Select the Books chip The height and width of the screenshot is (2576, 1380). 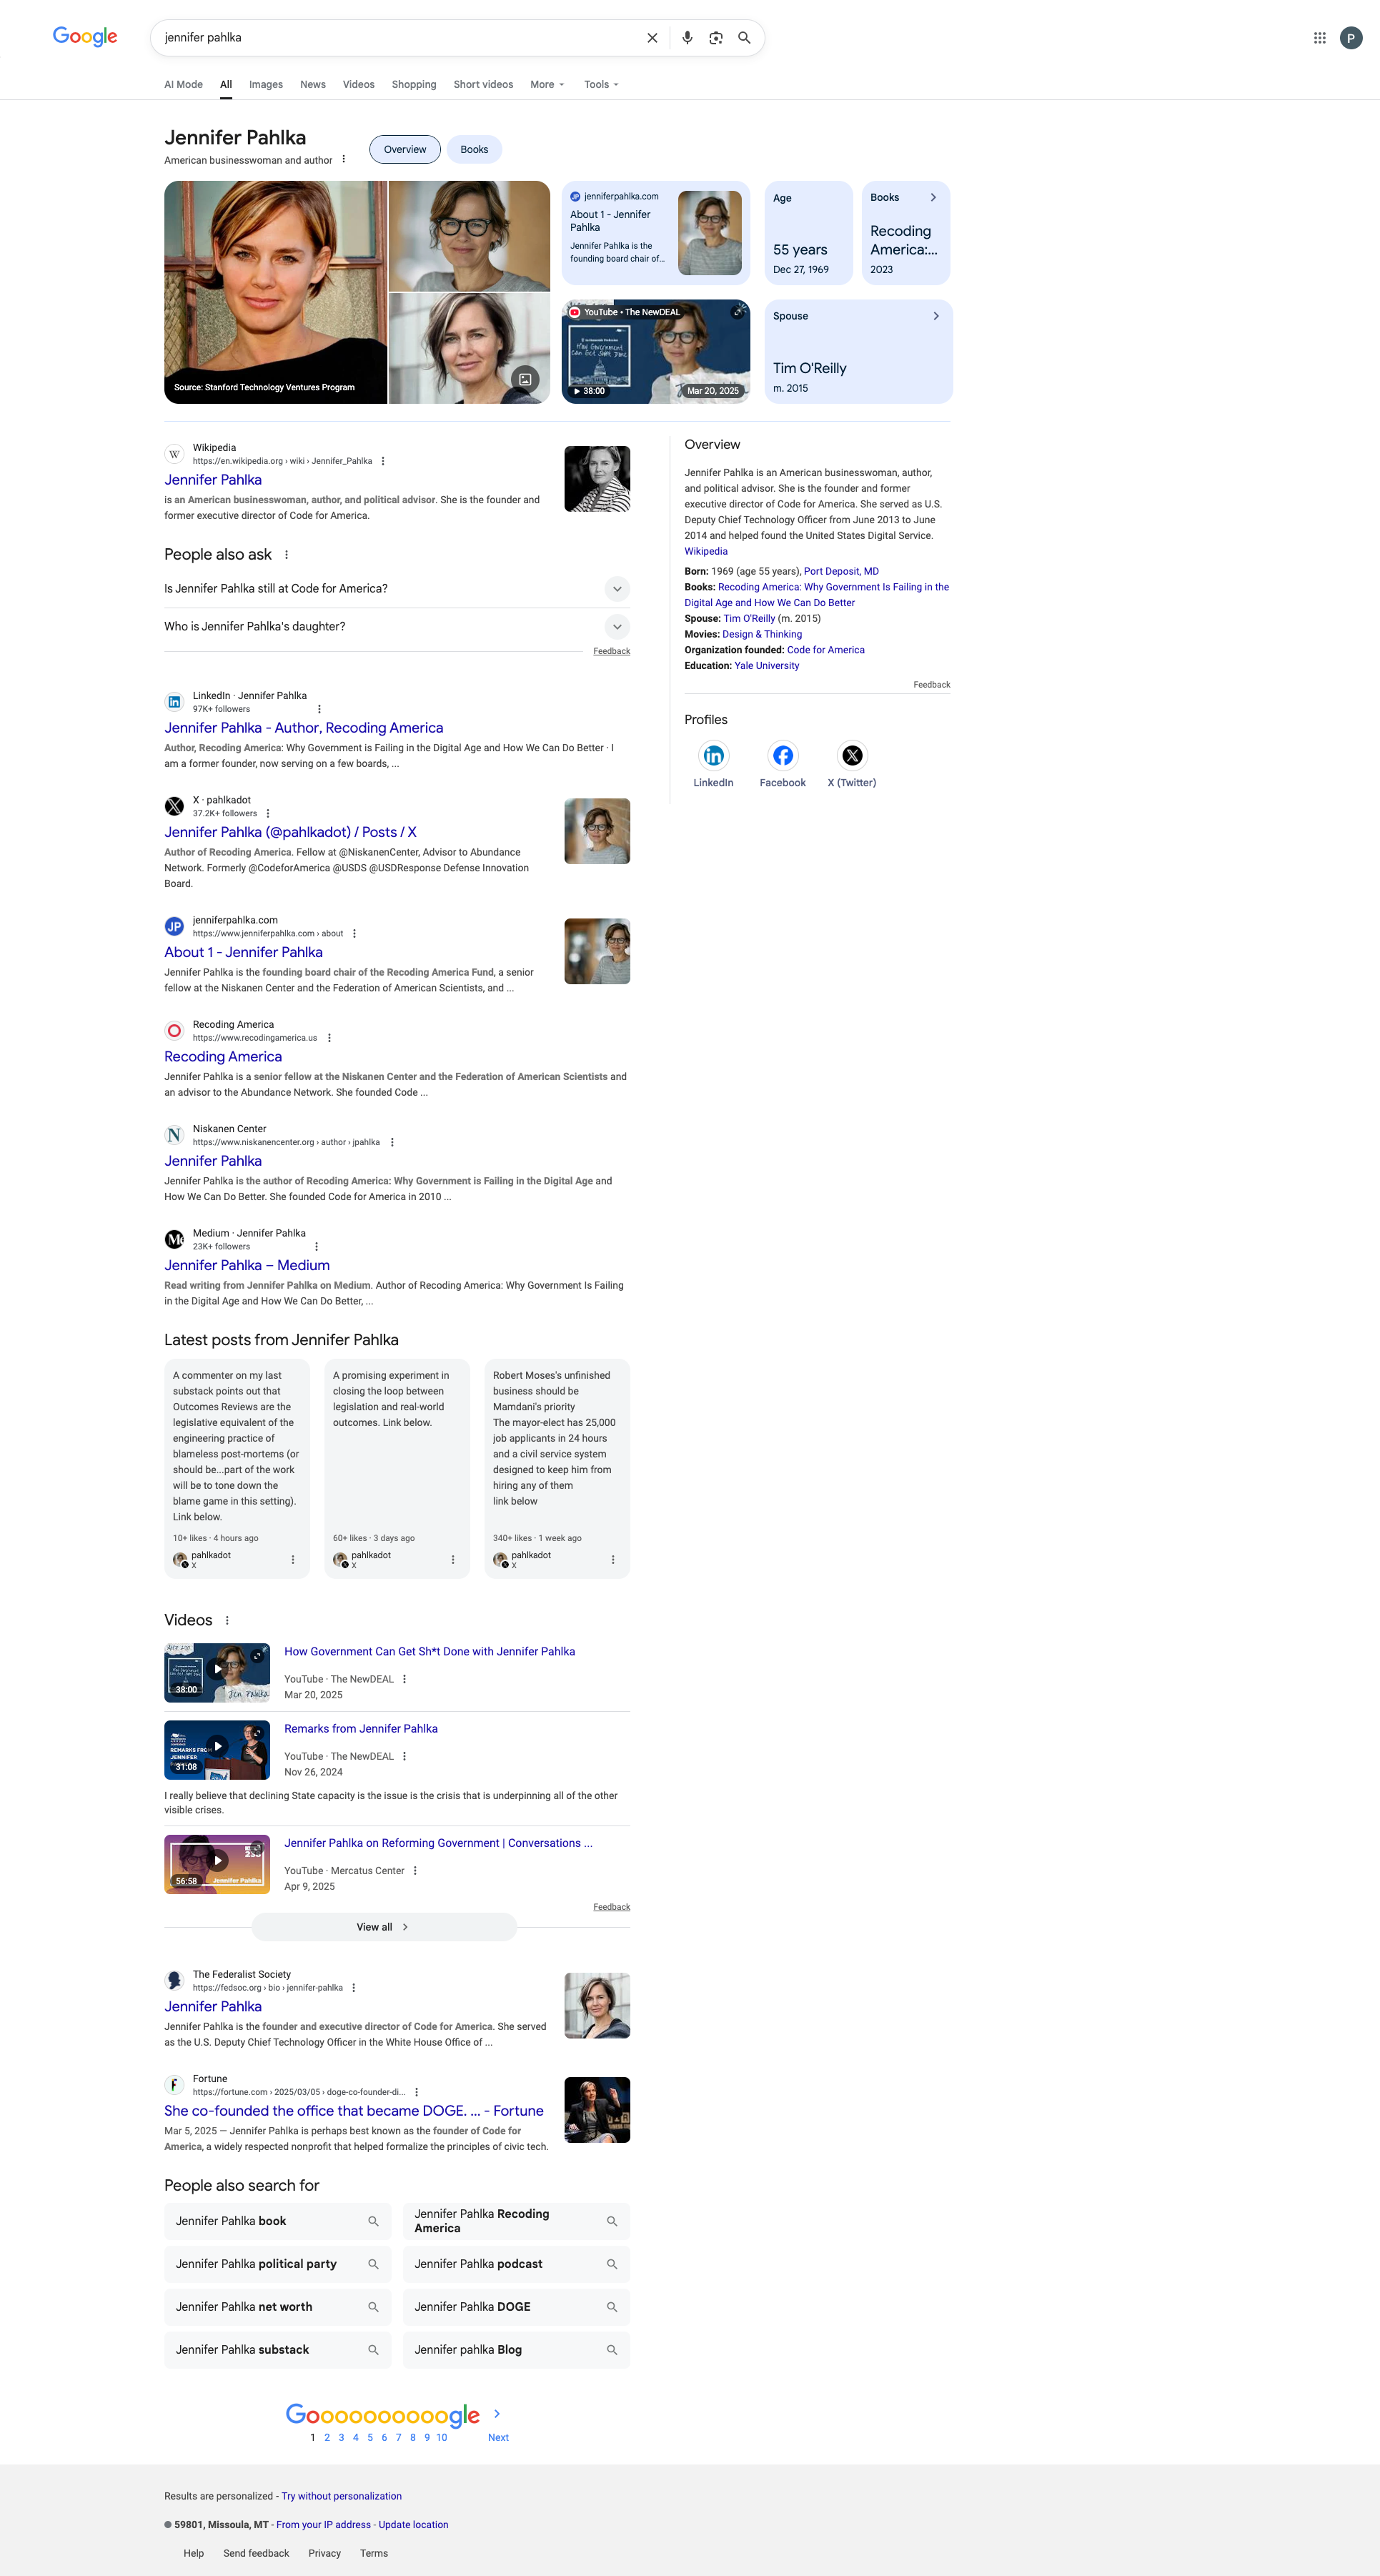pyautogui.click(x=474, y=150)
